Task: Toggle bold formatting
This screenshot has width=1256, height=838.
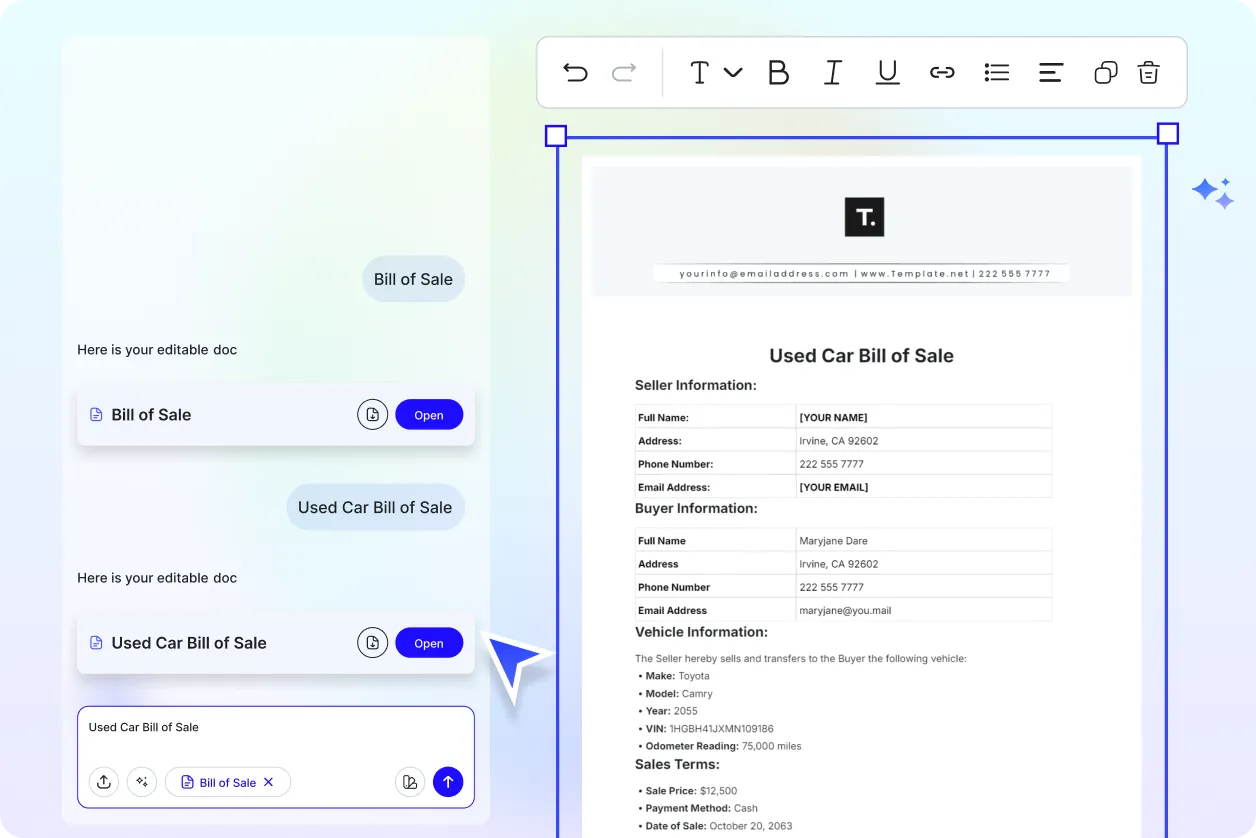Action: point(778,72)
